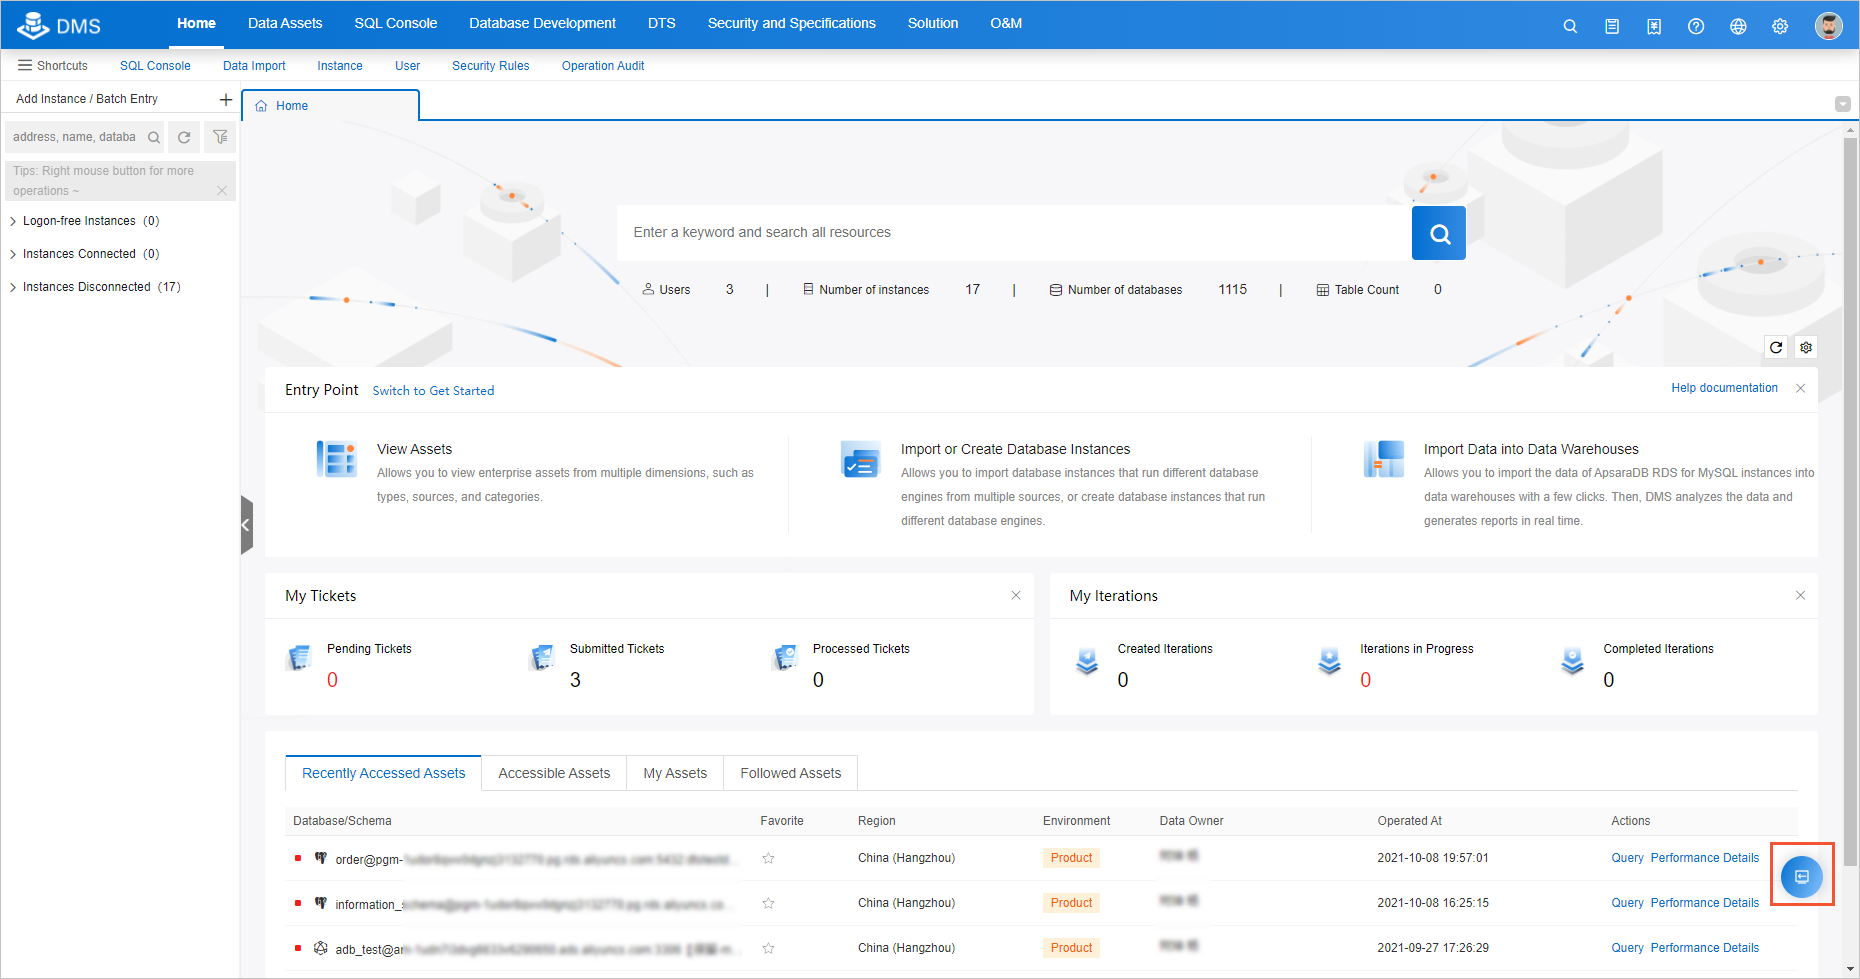Switch to the My Assets tab

click(675, 773)
